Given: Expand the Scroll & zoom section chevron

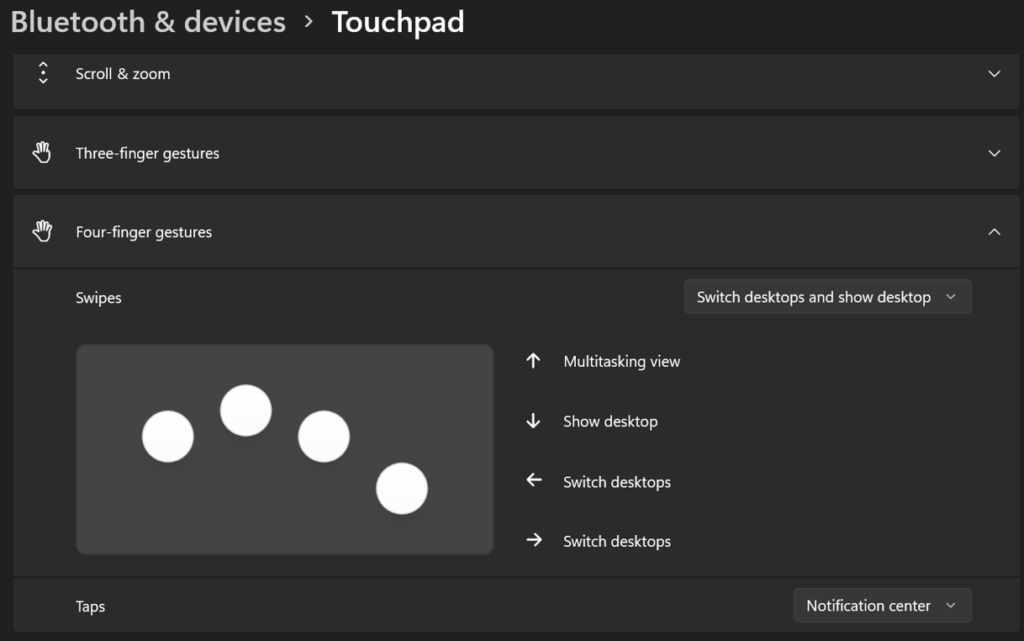Looking at the screenshot, I should pos(994,74).
